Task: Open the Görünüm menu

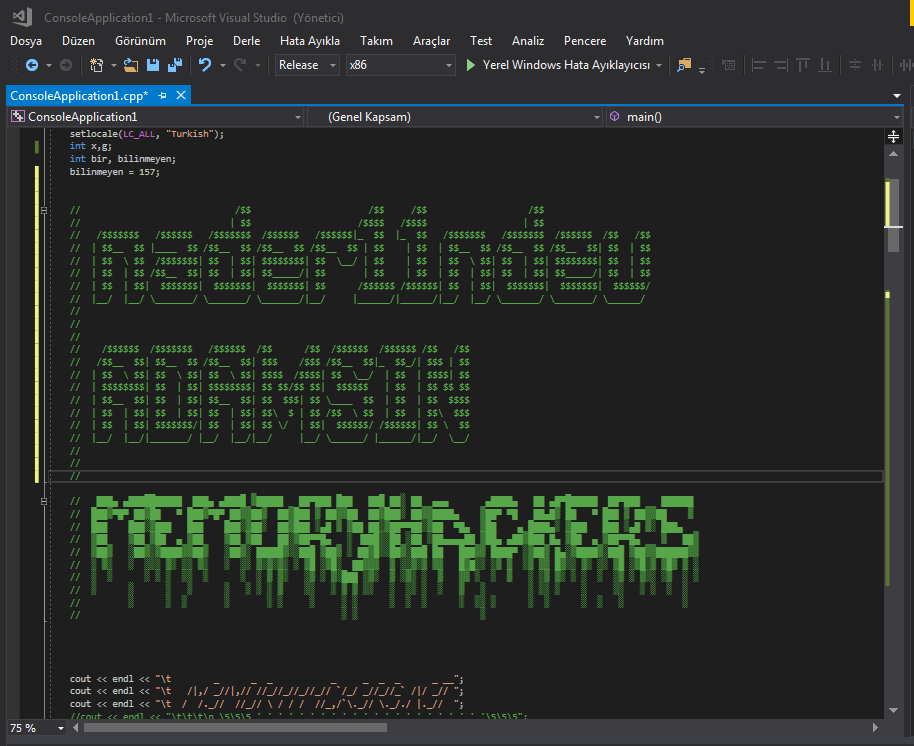Action: [x=140, y=41]
